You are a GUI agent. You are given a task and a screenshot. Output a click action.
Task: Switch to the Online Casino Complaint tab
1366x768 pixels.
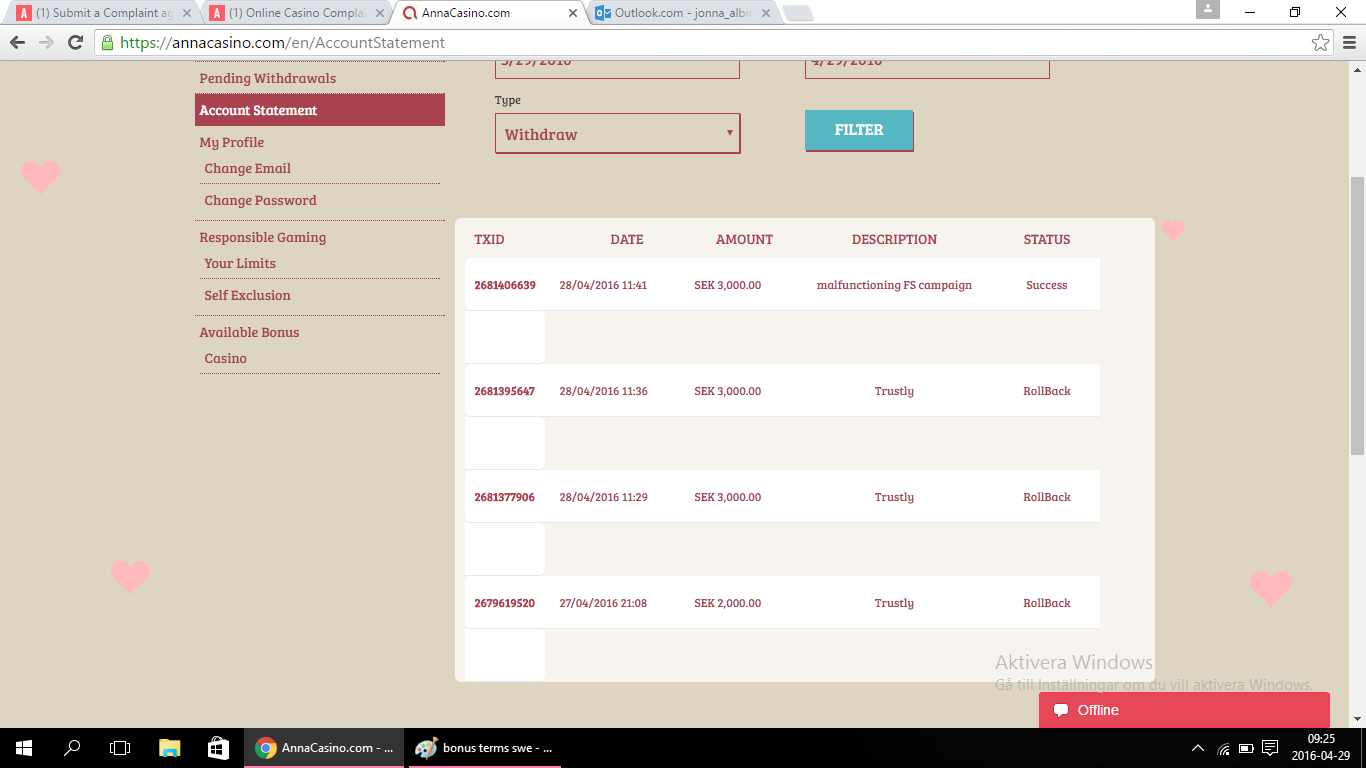(x=294, y=14)
